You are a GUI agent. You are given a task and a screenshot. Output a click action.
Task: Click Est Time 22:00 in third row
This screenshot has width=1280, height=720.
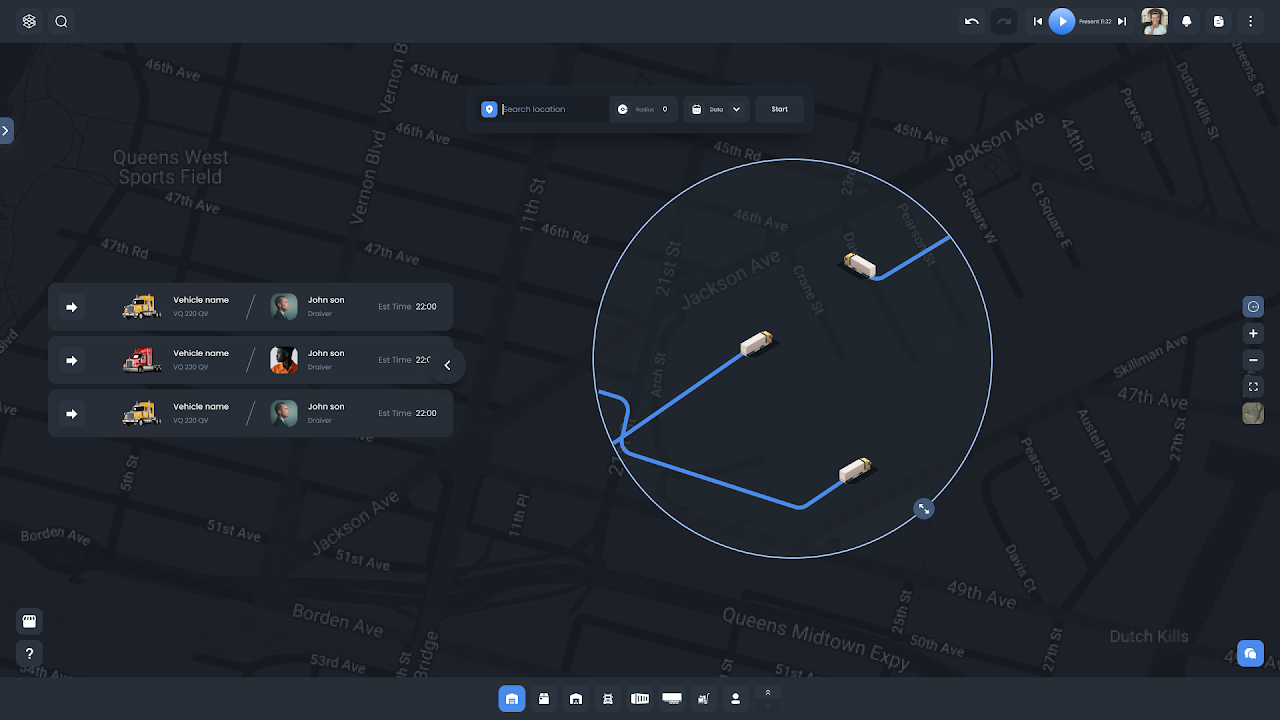407,413
